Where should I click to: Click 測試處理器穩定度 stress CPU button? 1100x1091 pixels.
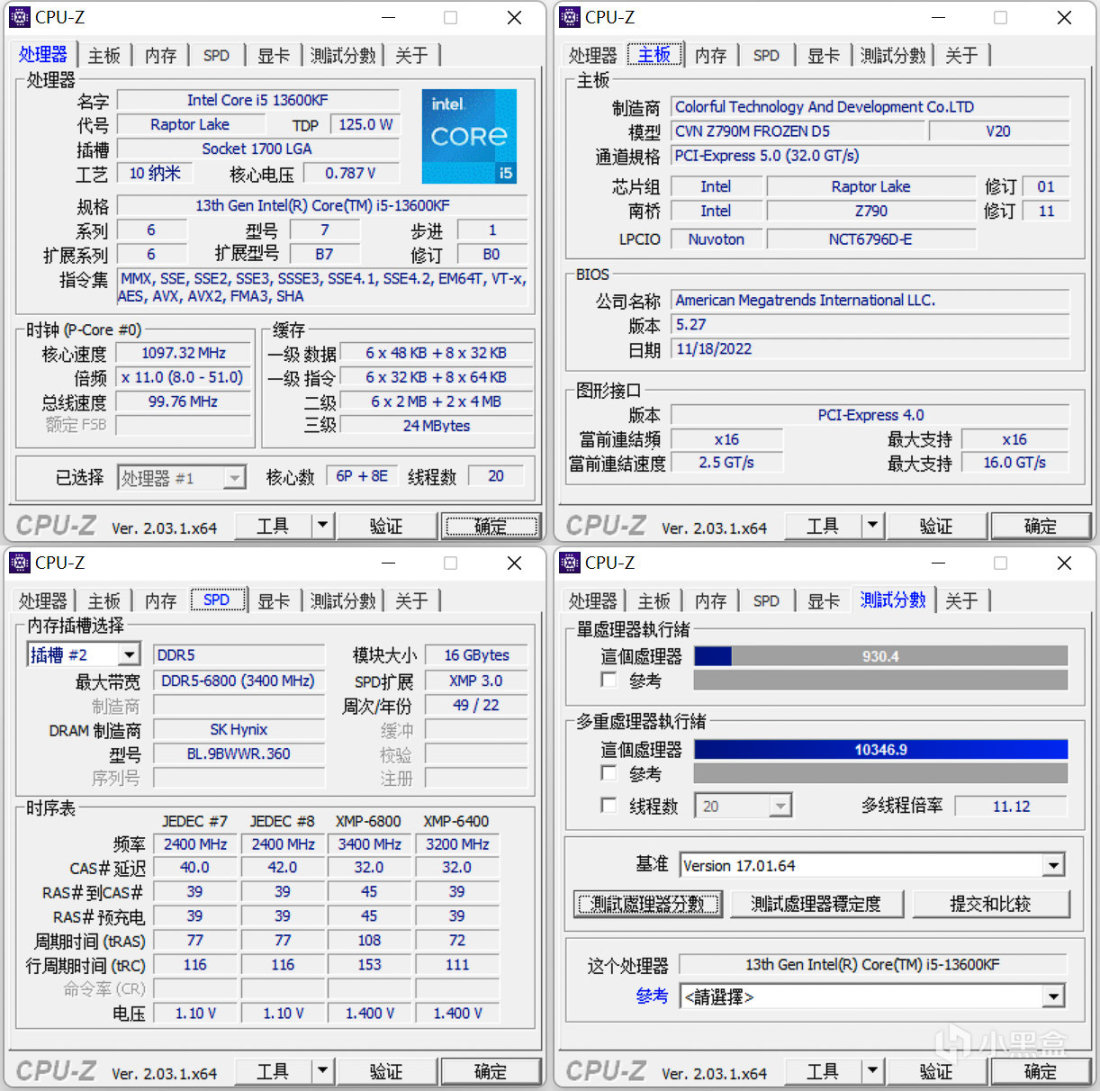817,904
